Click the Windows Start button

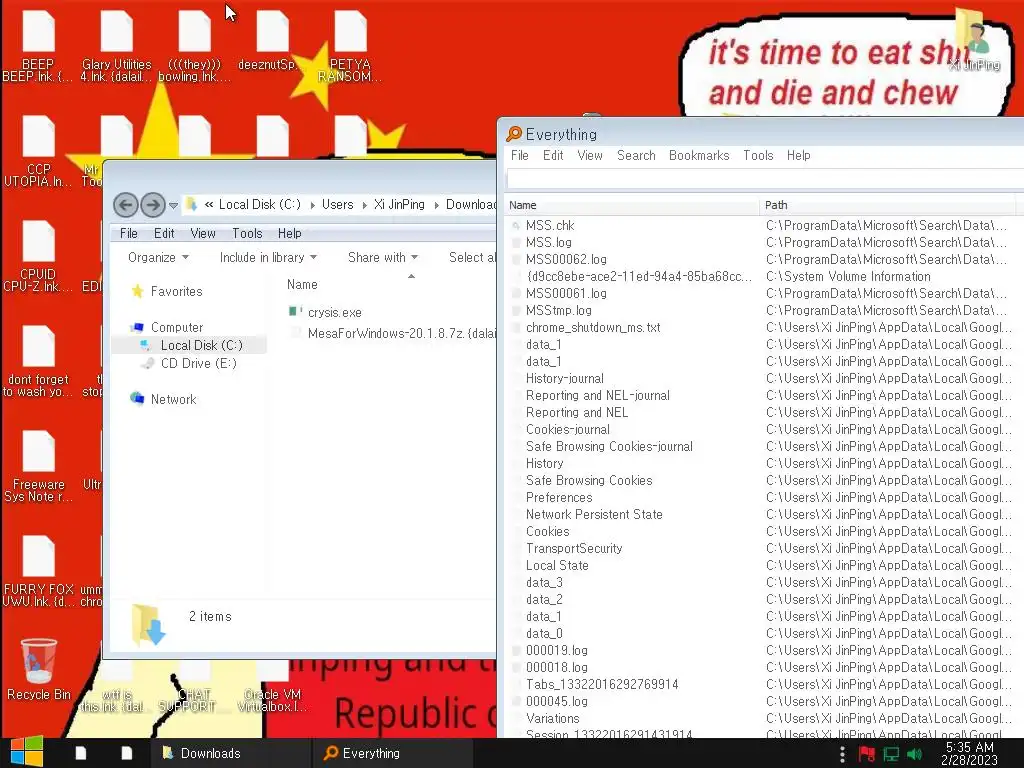click(x=27, y=752)
